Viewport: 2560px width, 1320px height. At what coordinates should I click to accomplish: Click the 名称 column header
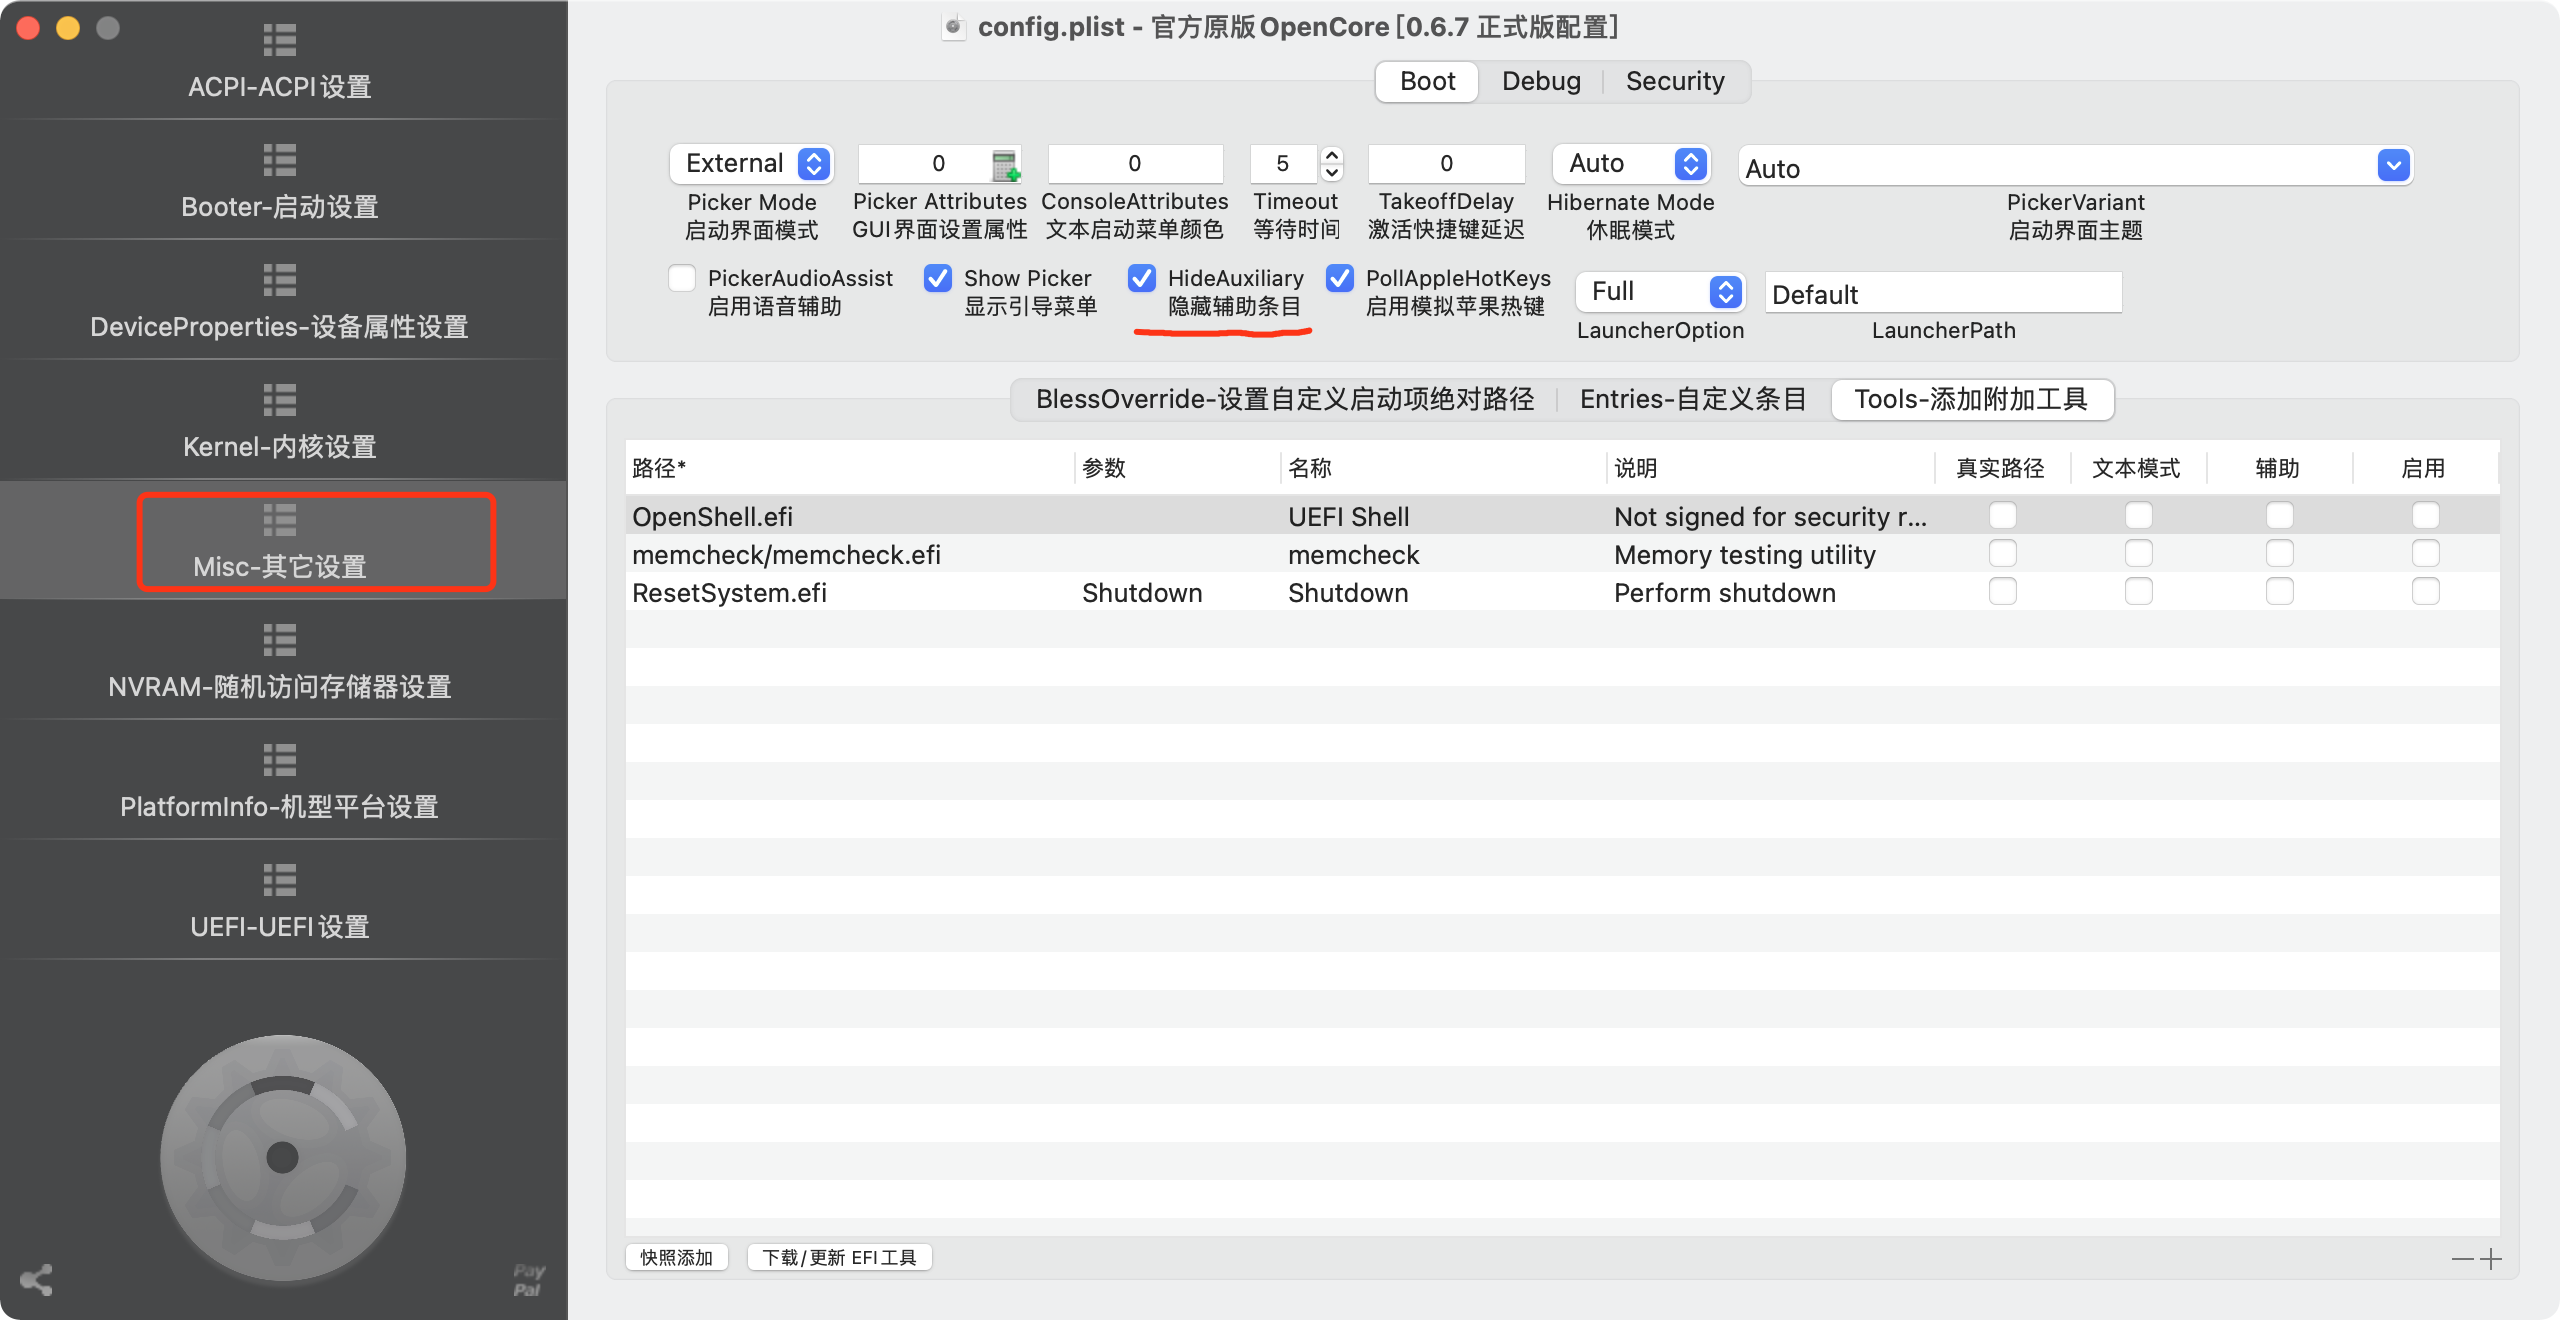1443,468
